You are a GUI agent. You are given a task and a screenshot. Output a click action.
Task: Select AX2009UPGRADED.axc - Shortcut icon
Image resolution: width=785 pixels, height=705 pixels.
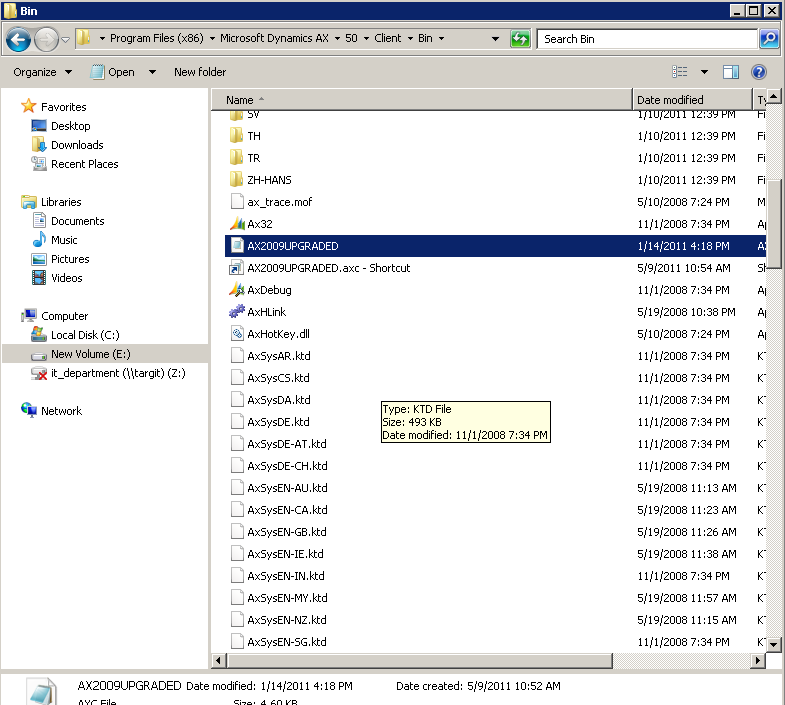tap(236, 268)
